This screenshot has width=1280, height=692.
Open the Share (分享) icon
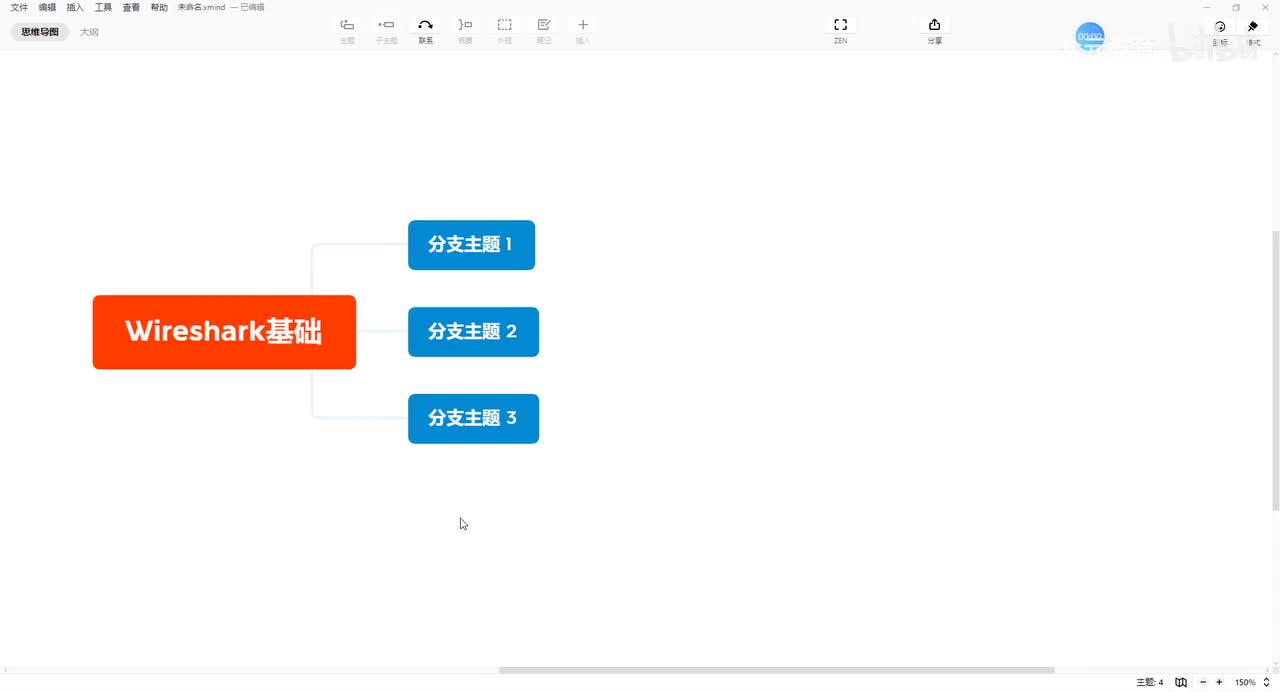[934, 25]
